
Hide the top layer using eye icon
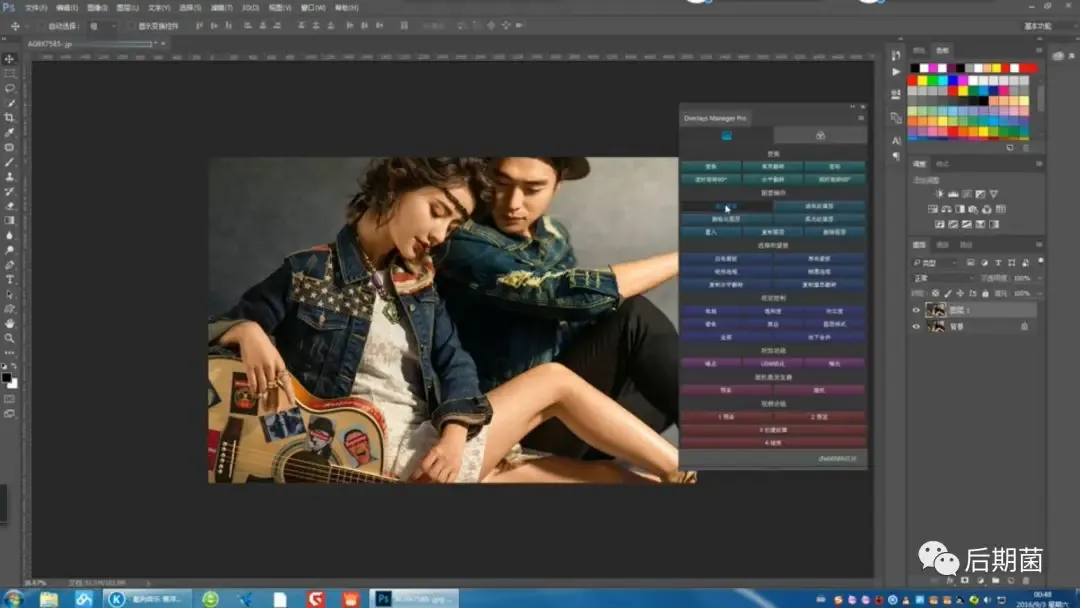pos(916,310)
